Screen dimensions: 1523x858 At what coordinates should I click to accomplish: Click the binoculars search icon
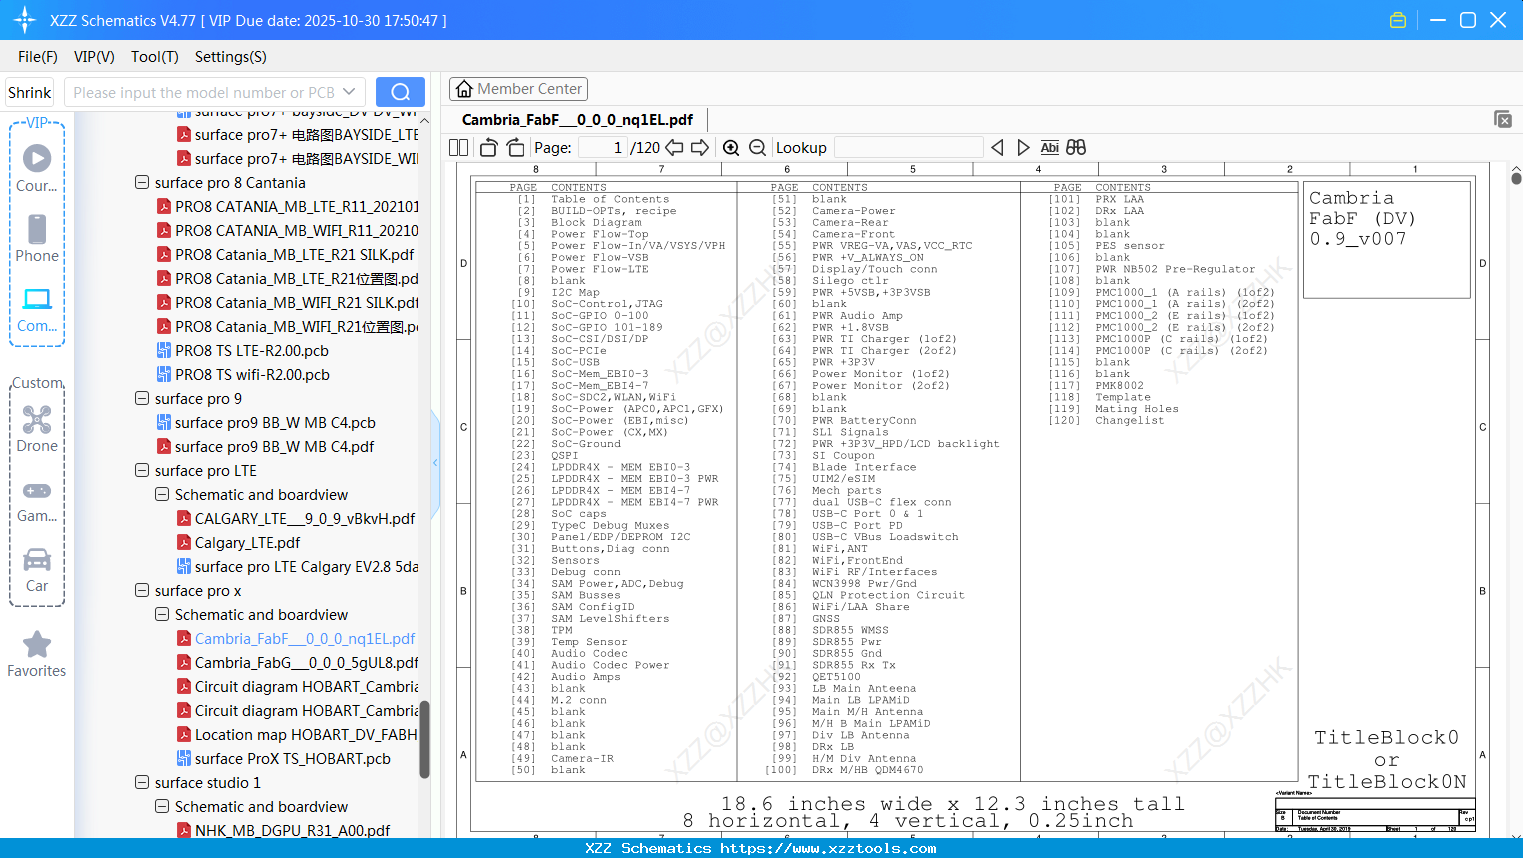click(x=1076, y=148)
